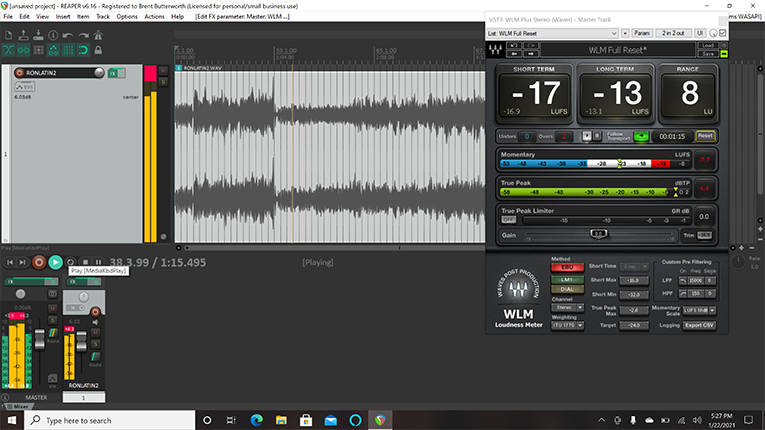Toggle snap magnet icon
This screenshot has width=765, height=430.
83,50
